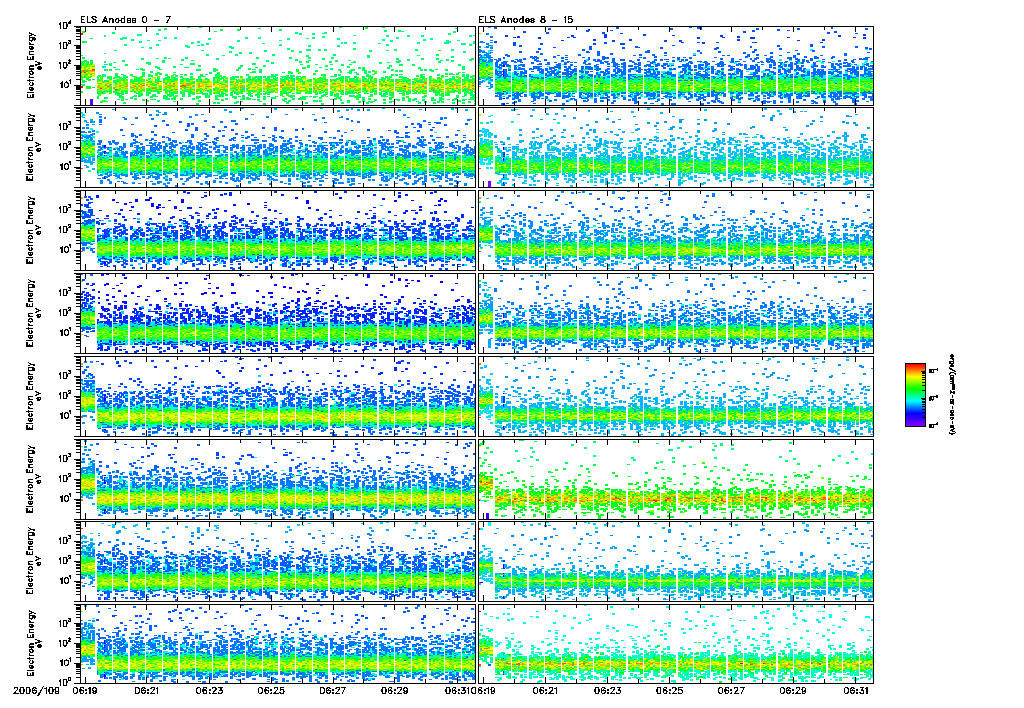Click the bottom spectrogram panel in the Anodes 0 - 7 column
1024x708 pixels.
click(277, 643)
